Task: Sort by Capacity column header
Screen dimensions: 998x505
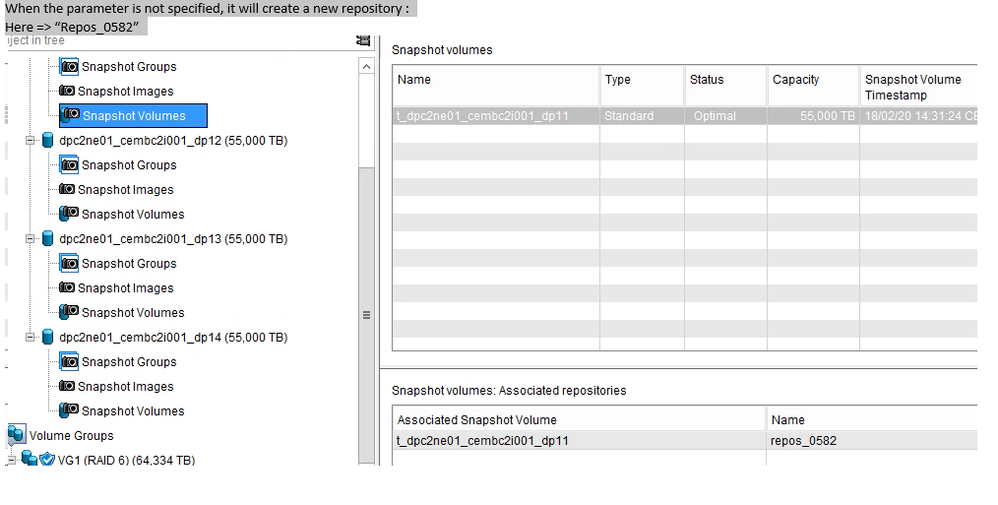Action: 813,86
